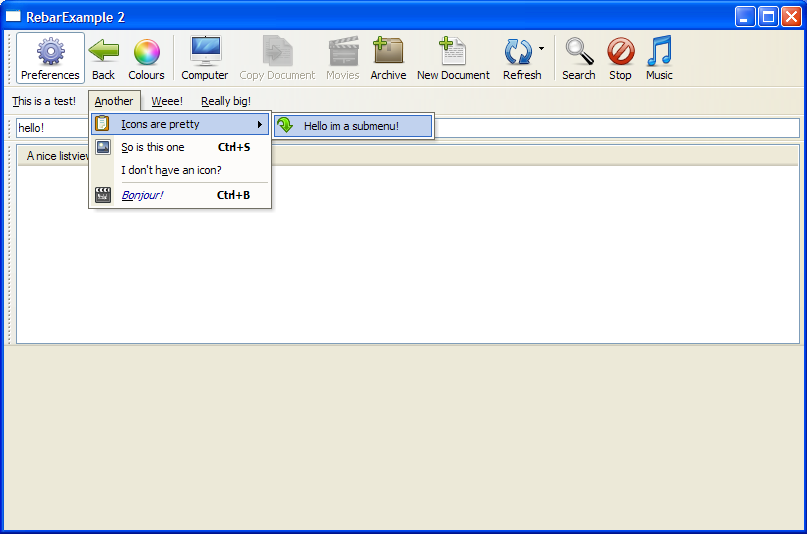Open the 'Another' menu

click(114, 101)
